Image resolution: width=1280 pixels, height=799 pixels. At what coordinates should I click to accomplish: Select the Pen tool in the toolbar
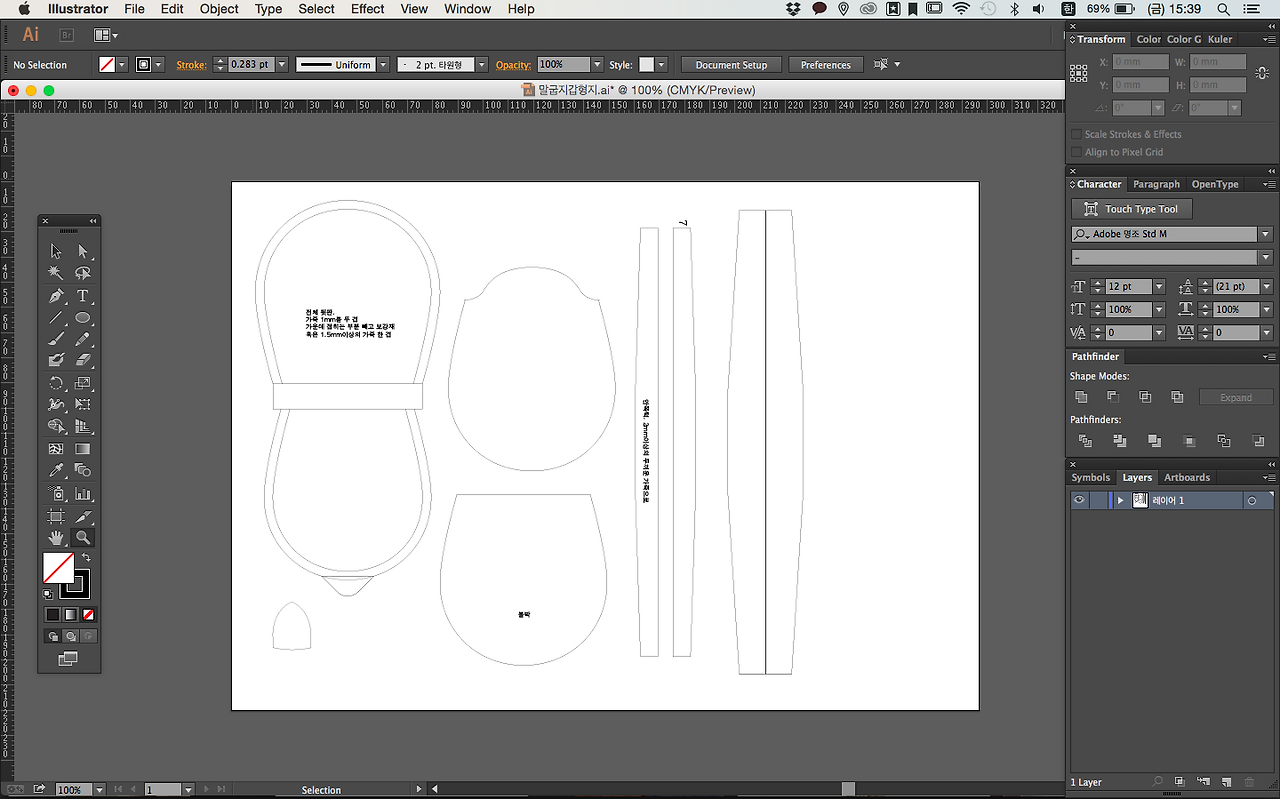tap(56, 295)
